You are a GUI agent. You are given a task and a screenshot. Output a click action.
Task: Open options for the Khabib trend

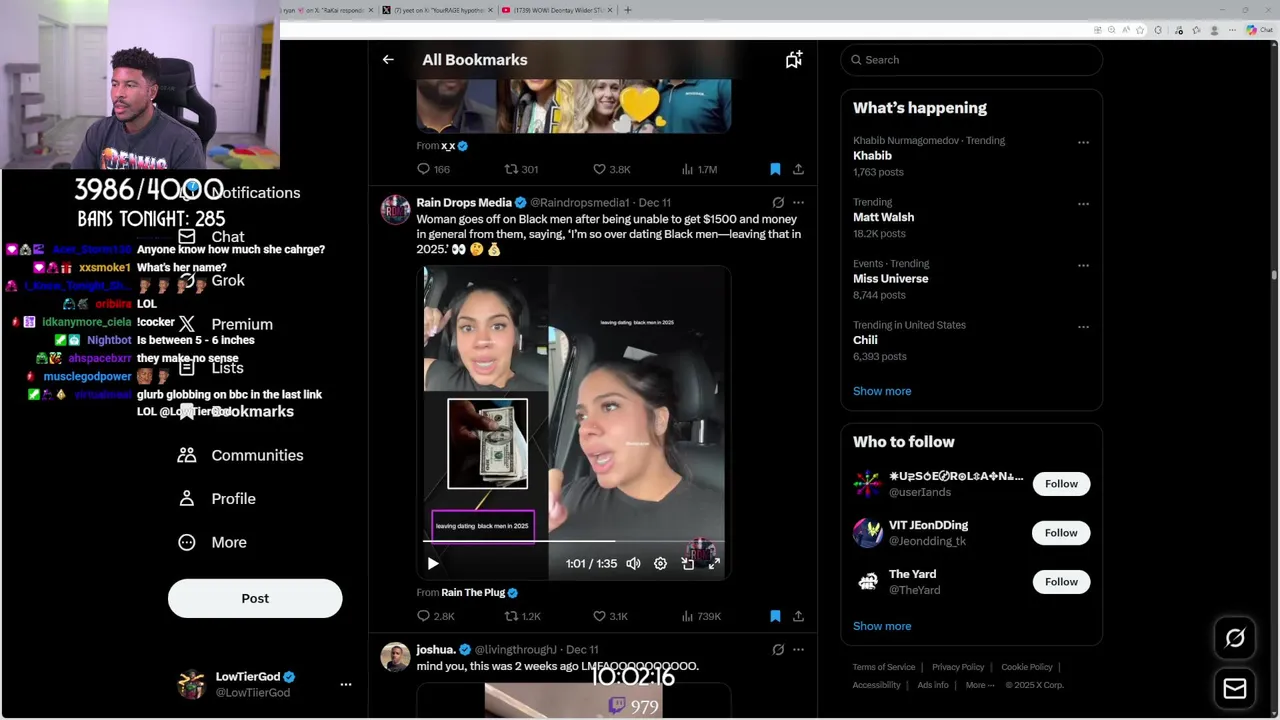[1083, 142]
